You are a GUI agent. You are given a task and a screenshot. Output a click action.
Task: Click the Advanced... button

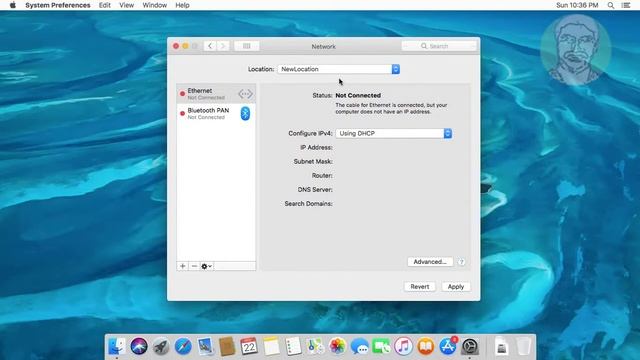430,262
